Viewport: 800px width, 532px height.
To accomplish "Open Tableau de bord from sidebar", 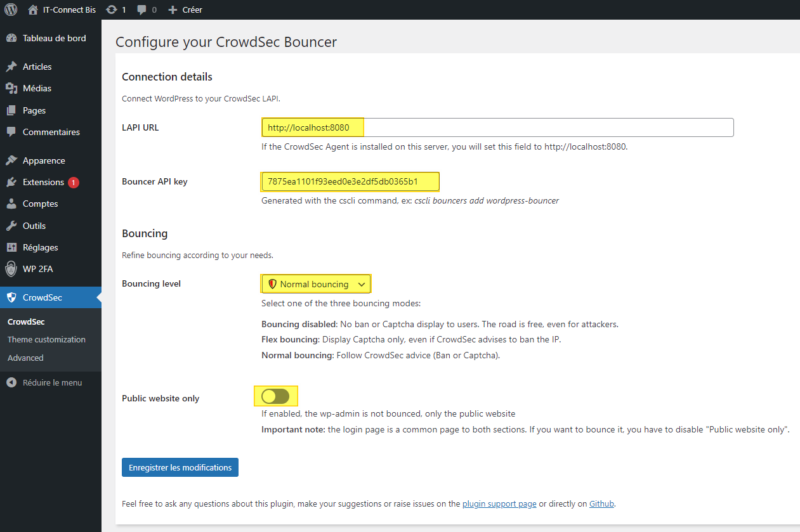I will 54,38.
